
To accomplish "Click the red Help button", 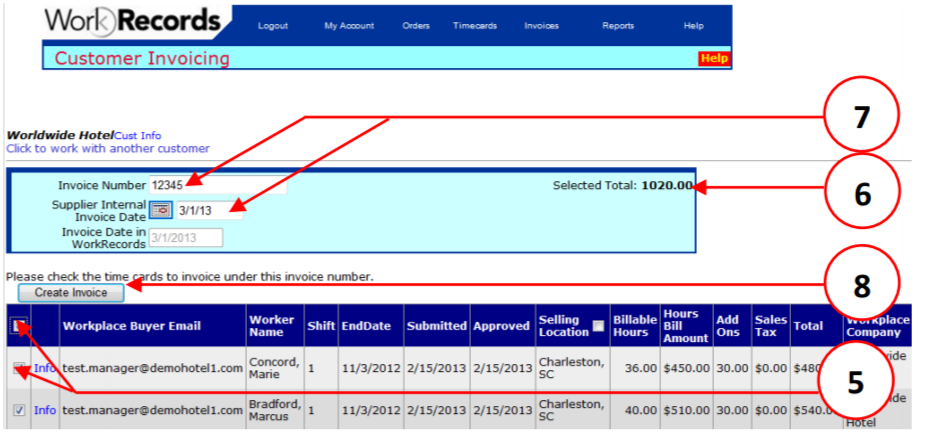I will pos(714,58).
